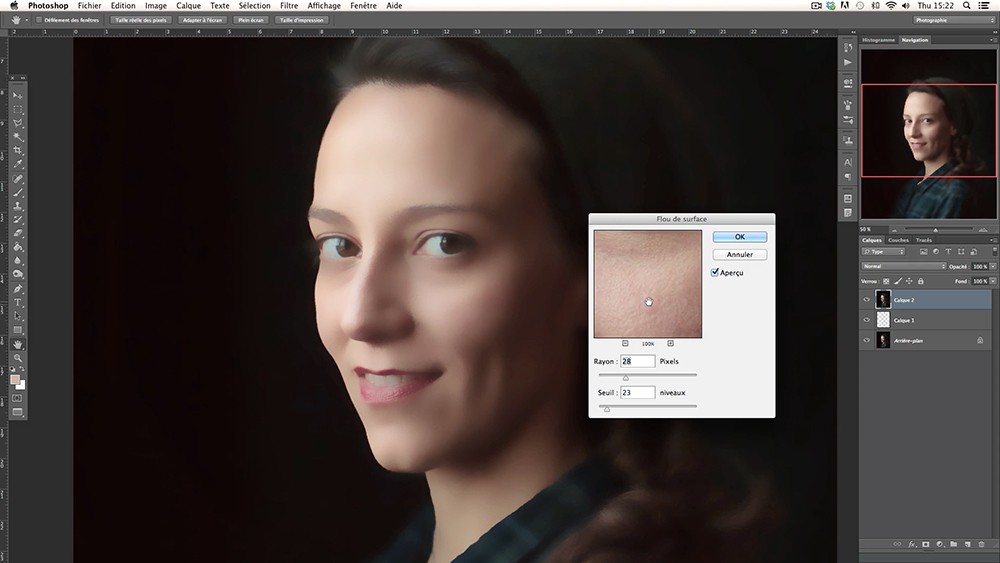This screenshot has width=1000, height=563.
Task: Open the Photographie workspace dropdown
Action: click(954, 20)
